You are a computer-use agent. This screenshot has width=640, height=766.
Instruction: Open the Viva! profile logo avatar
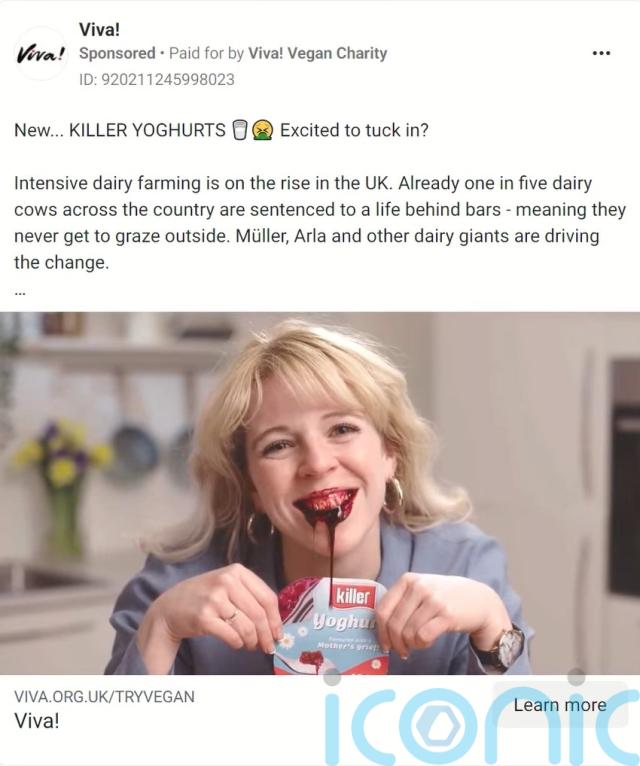[x=41, y=53]
